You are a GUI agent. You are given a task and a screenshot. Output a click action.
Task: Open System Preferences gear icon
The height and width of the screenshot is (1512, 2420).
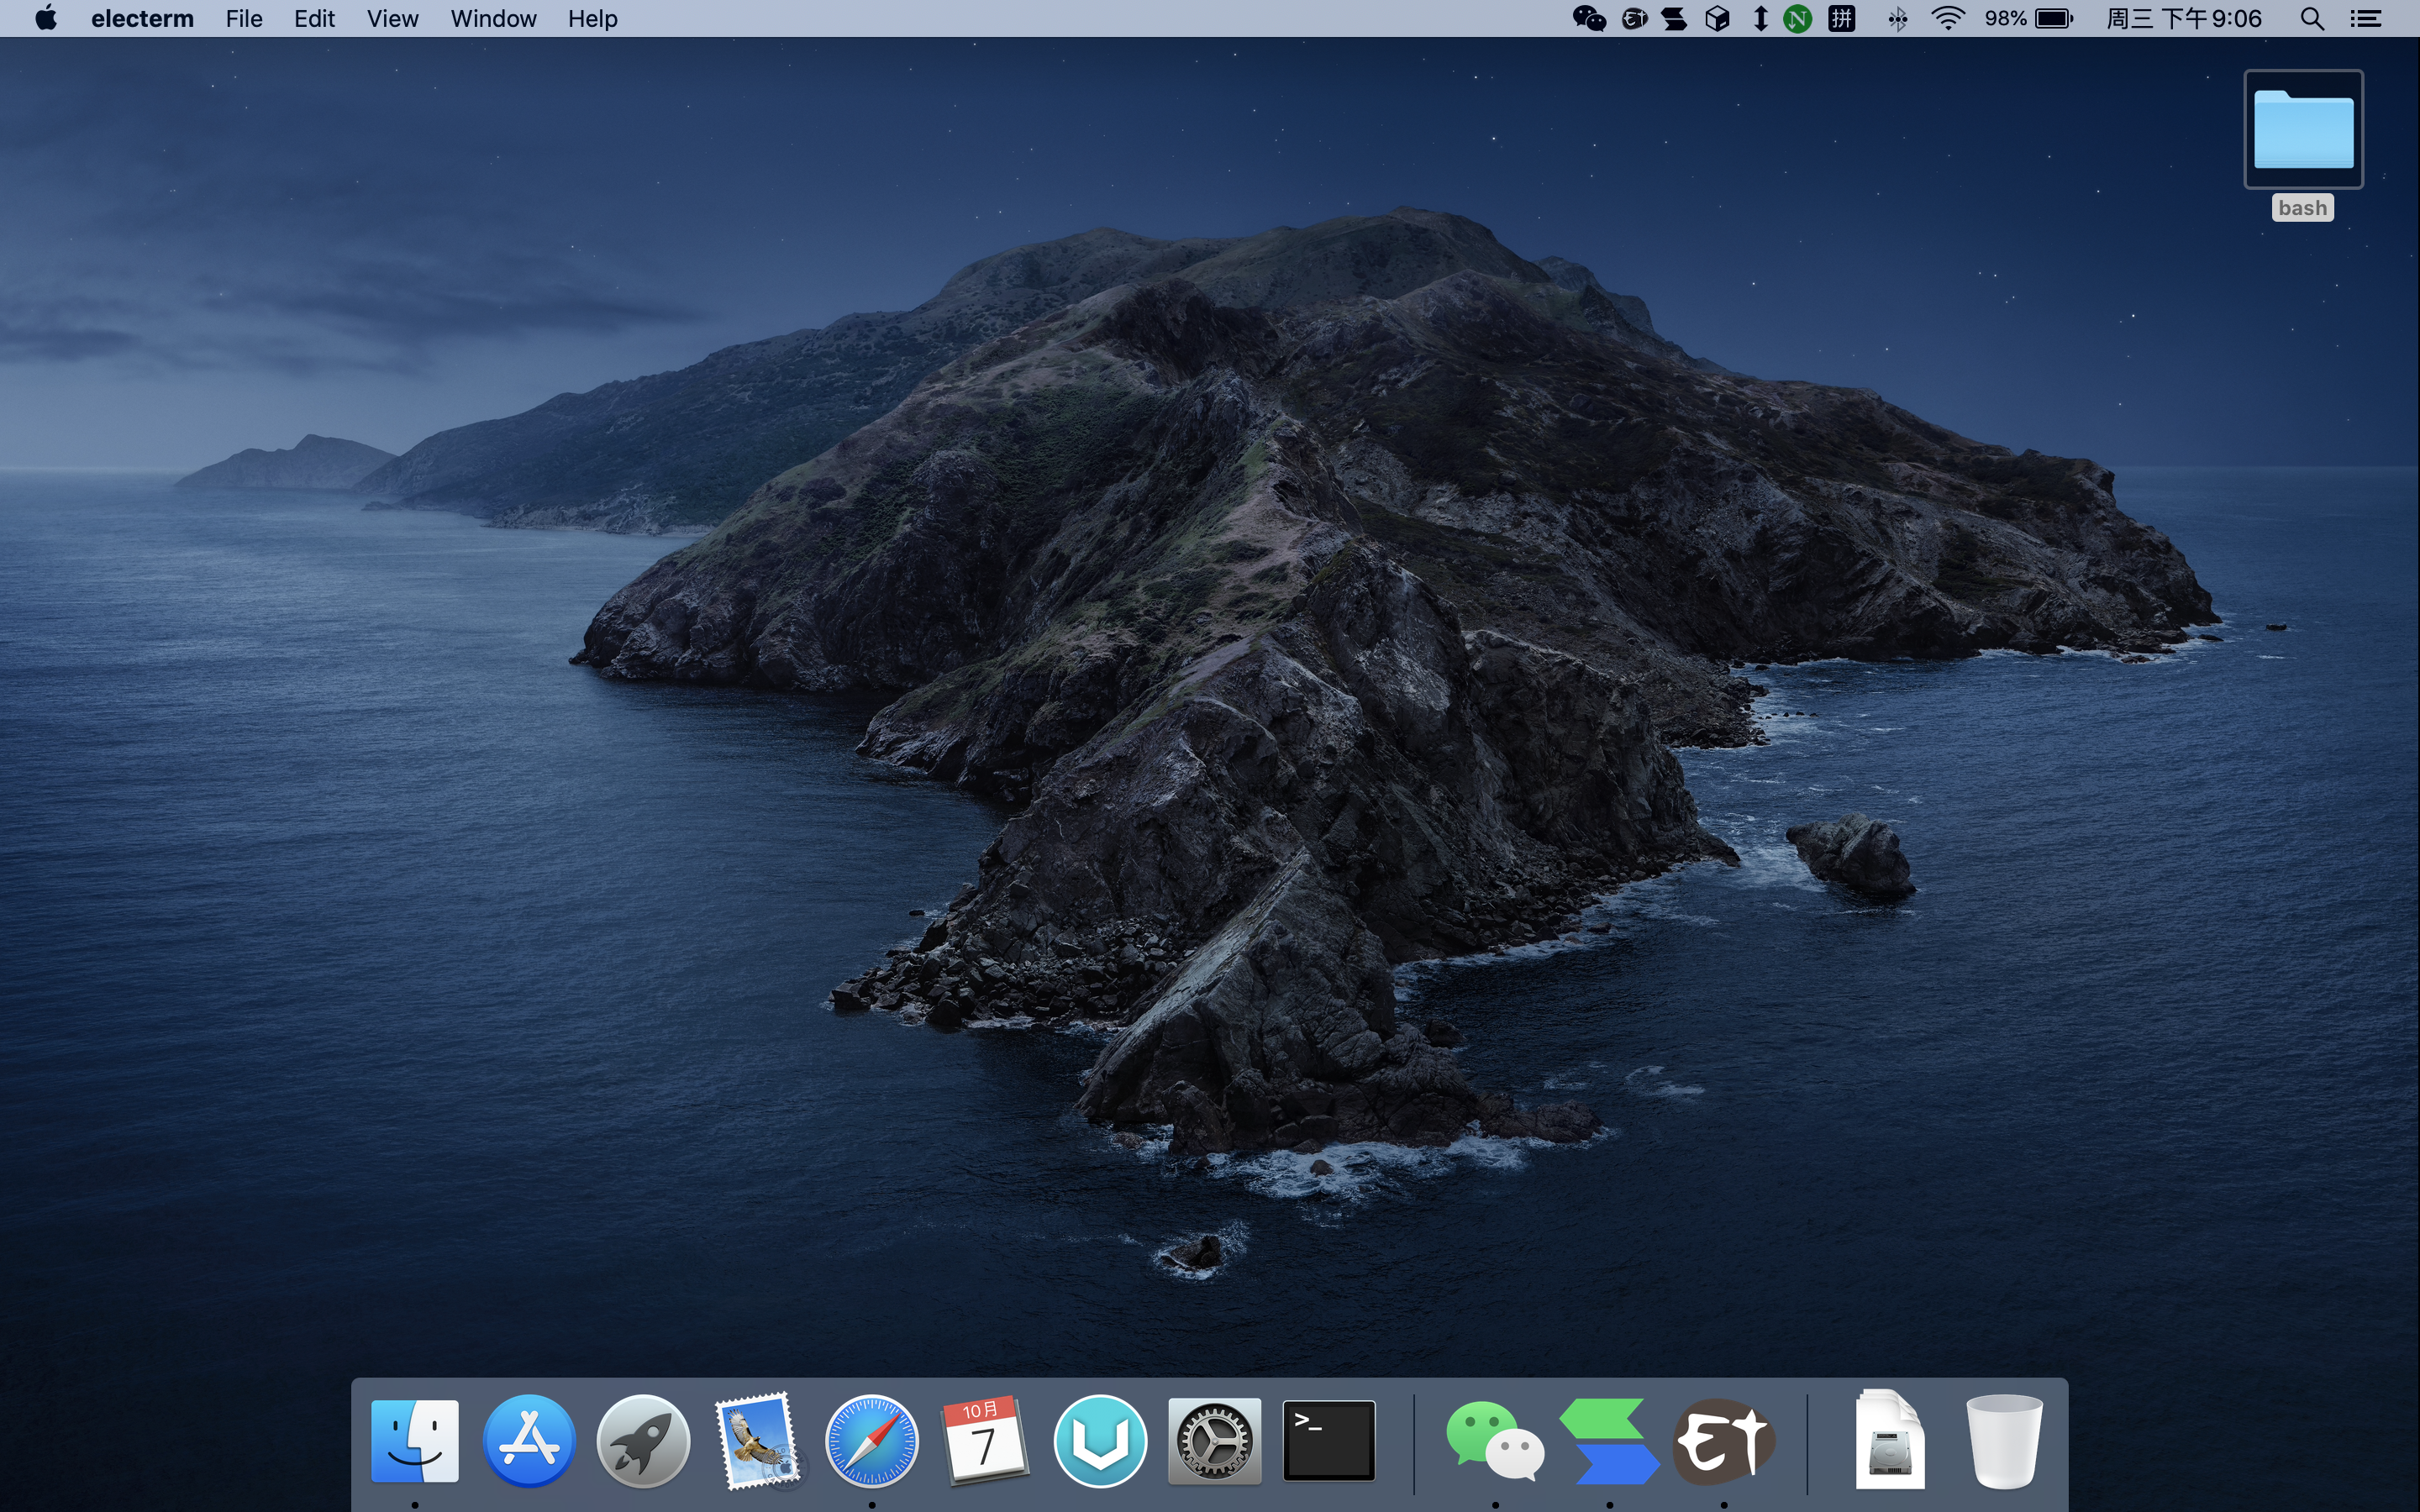point(1214,1441)
